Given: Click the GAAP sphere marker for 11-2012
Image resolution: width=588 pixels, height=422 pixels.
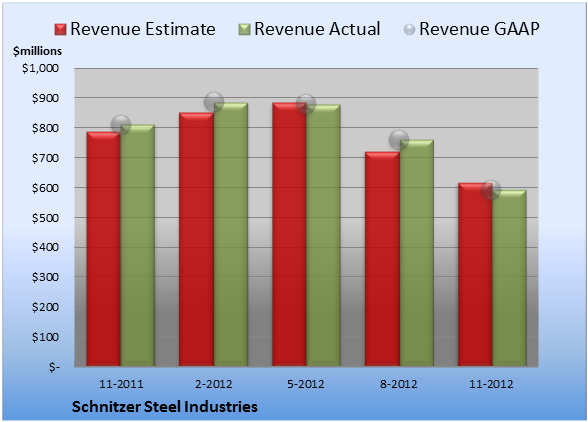Looking at the screenshot, I should click(491, 190).
